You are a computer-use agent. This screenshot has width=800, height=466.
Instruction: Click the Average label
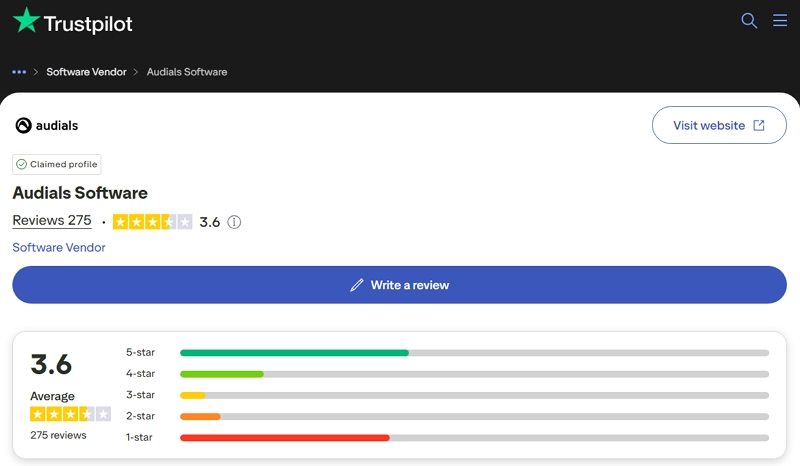(53, 396)
